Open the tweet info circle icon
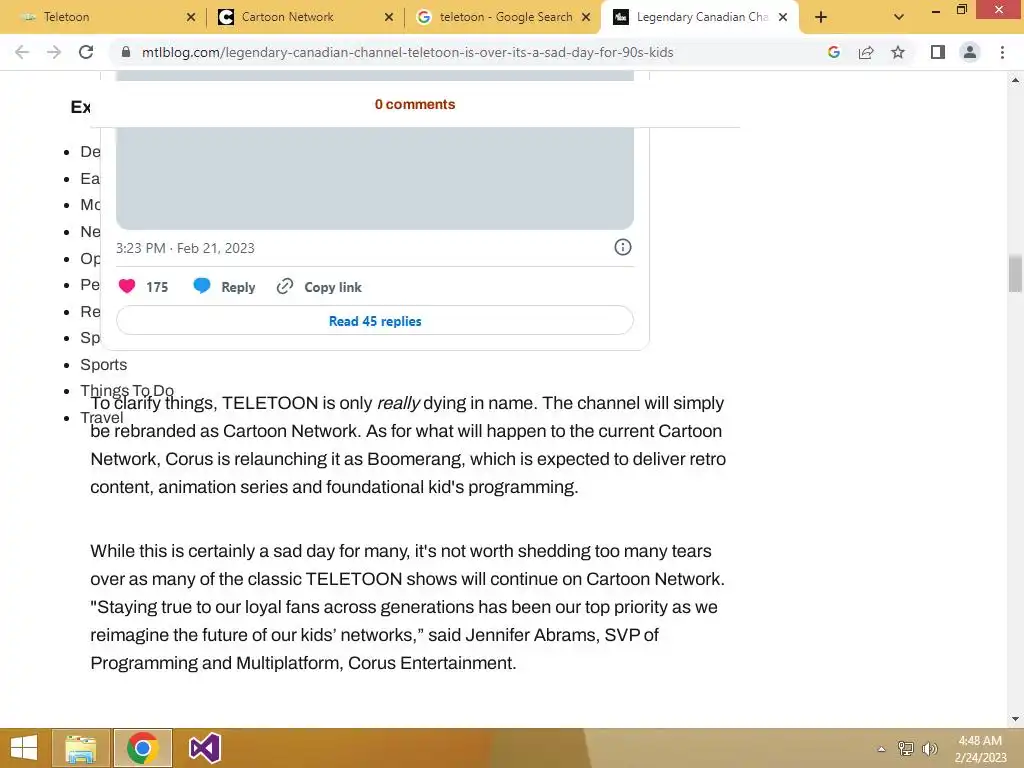This screenshot has height=768, width=1024. click(622, 247)
